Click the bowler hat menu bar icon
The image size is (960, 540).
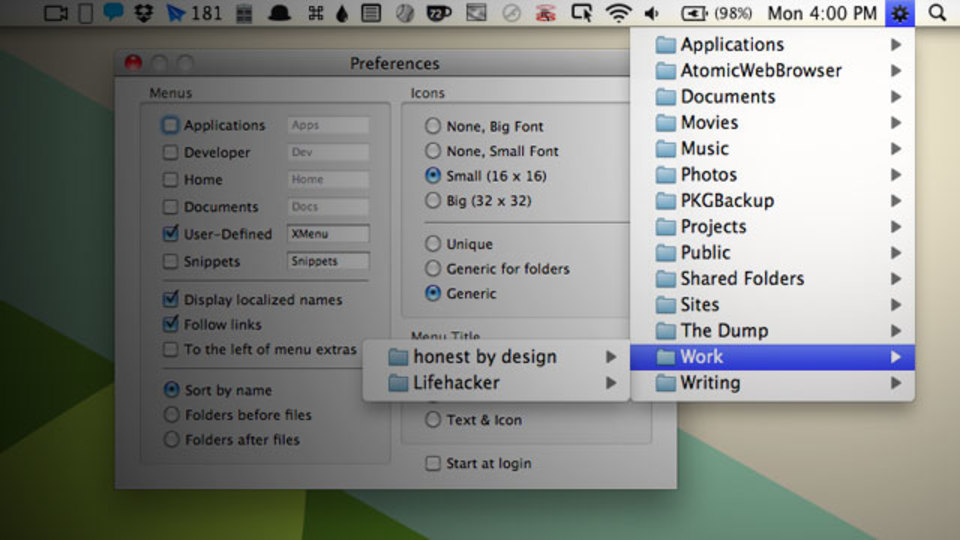click(x=279, y=13)
